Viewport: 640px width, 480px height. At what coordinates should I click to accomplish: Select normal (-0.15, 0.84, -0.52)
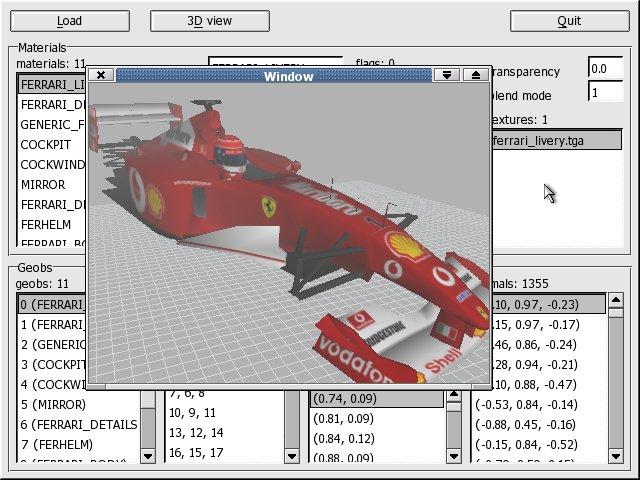coord(539,444)
